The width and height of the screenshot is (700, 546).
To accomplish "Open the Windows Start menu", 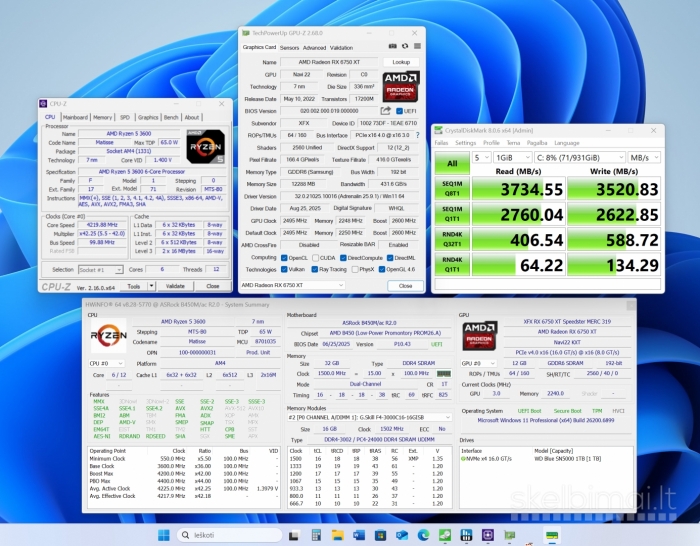I will click(x=164, y=535).
